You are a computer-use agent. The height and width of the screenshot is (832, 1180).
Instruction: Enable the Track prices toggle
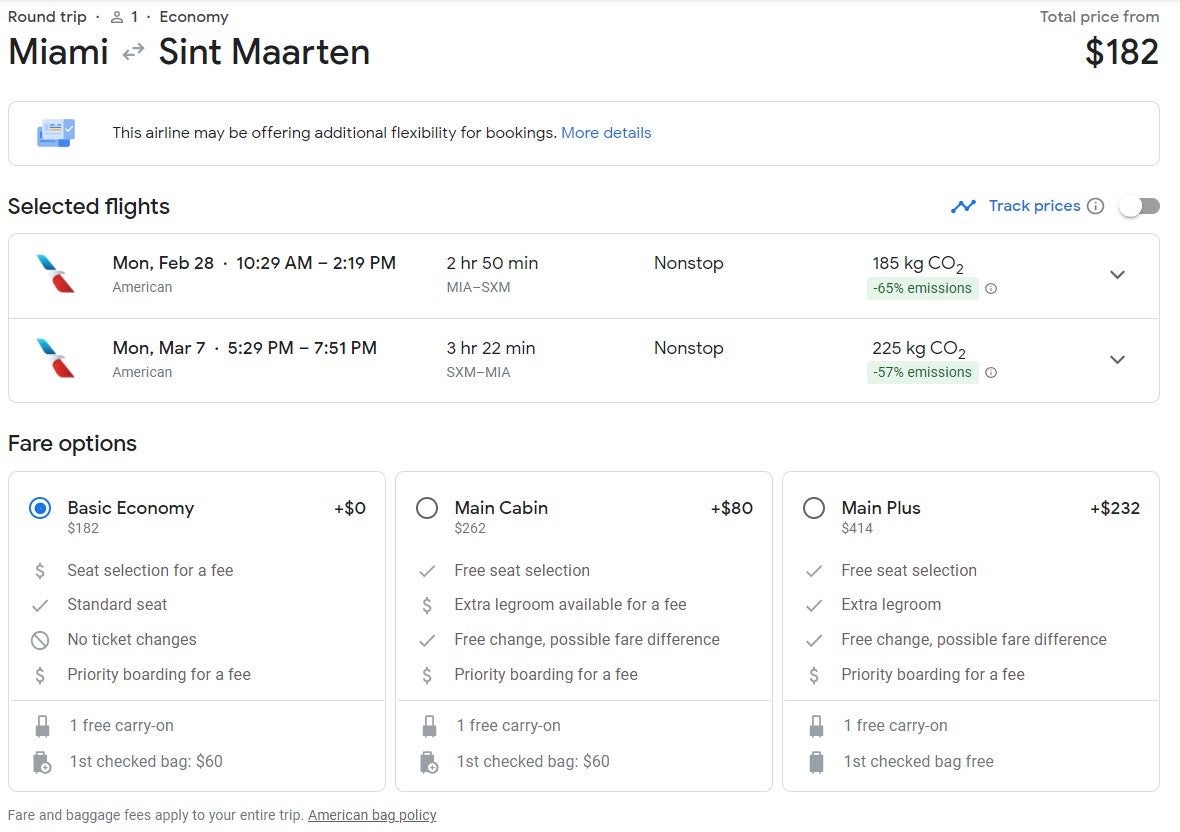pos(1139,206)
